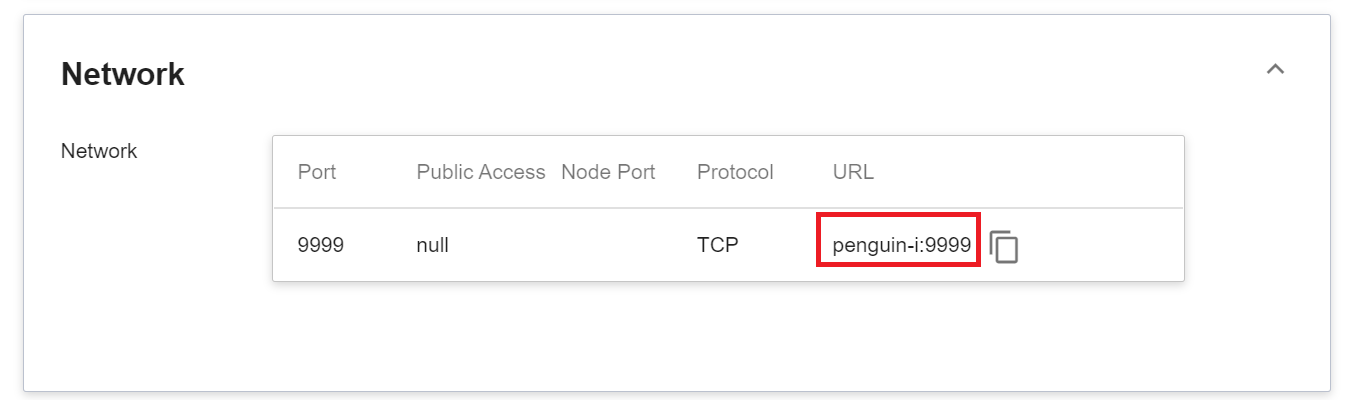Click empty row space right of the copy icon
Image resolution: width=1358 pixels, height=400 pixels.
point(1100,245)
